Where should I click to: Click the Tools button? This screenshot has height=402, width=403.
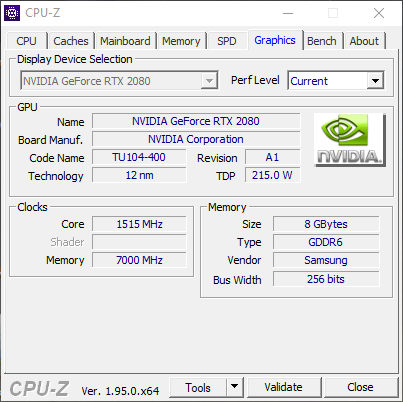point(198,387)
